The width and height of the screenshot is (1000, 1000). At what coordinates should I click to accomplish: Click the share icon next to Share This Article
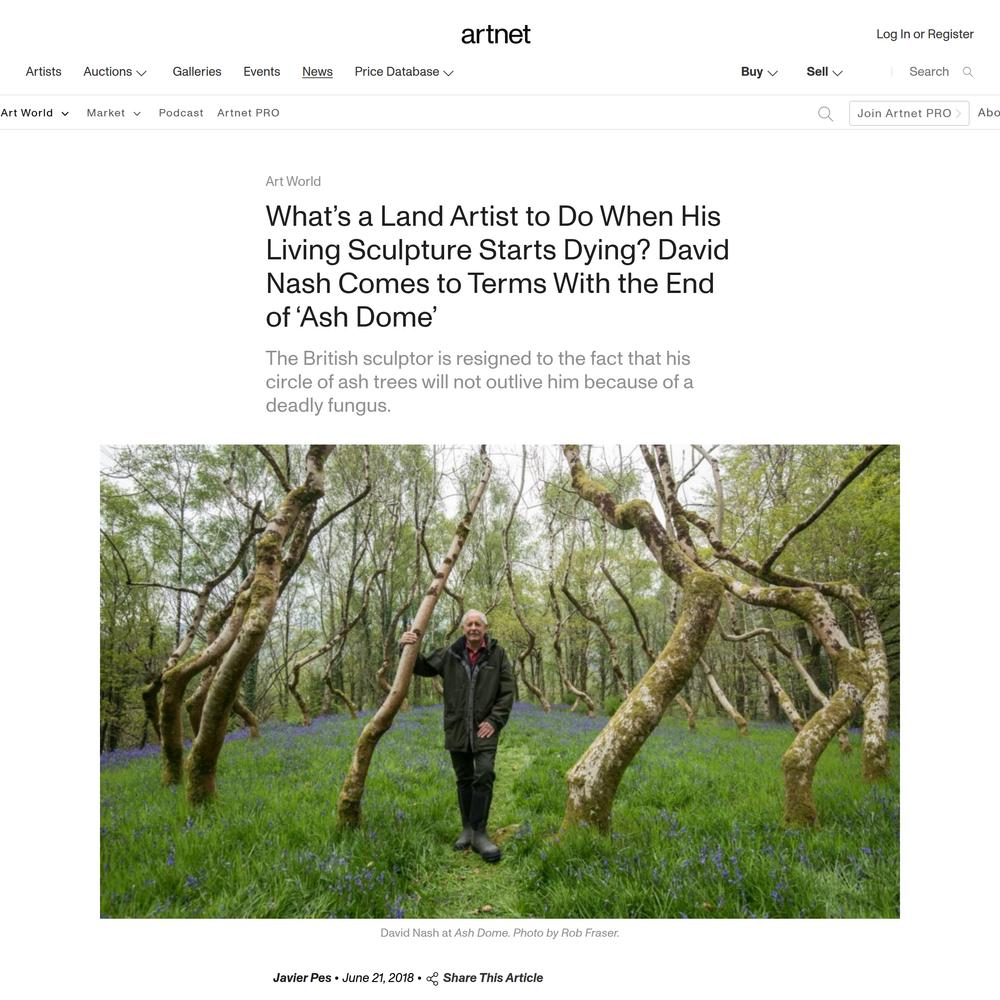coord(432,978)
